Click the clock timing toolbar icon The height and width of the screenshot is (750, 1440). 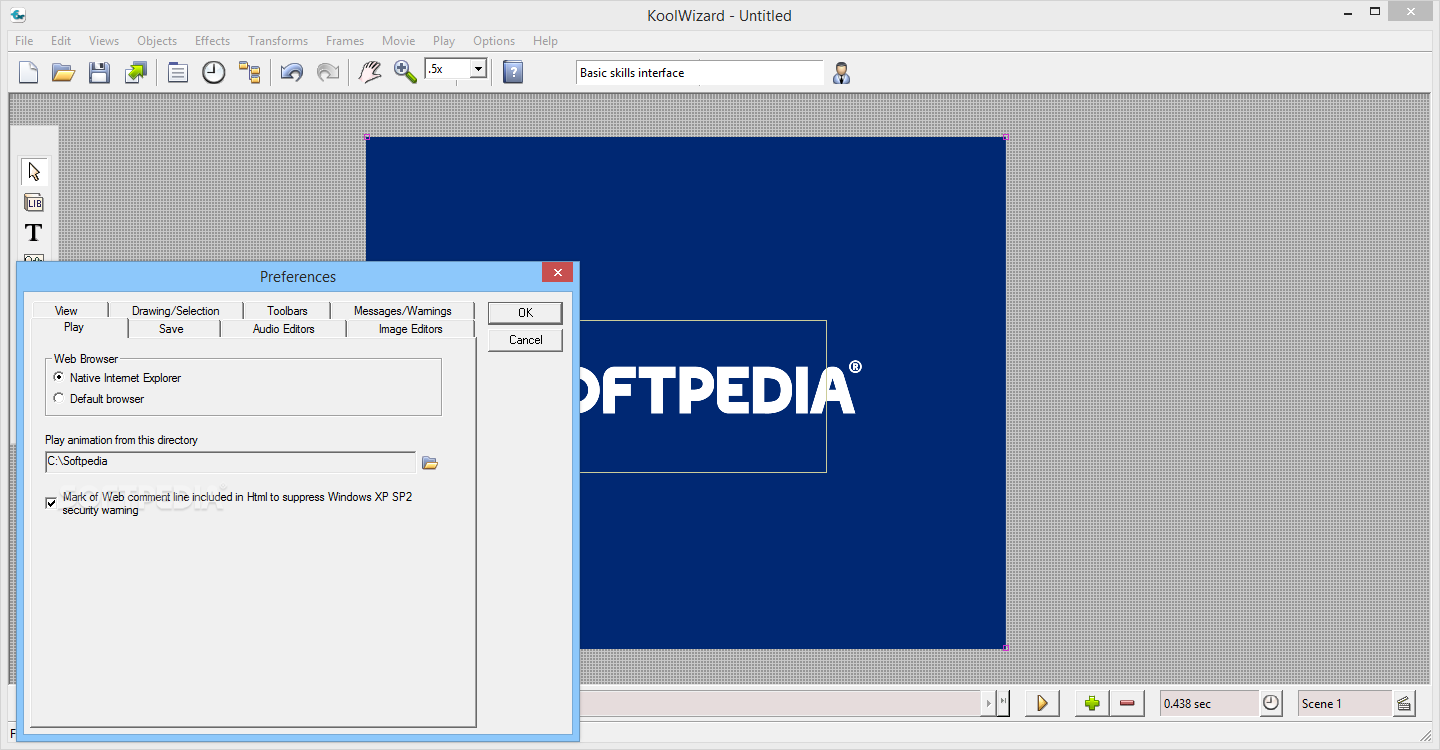214,72
